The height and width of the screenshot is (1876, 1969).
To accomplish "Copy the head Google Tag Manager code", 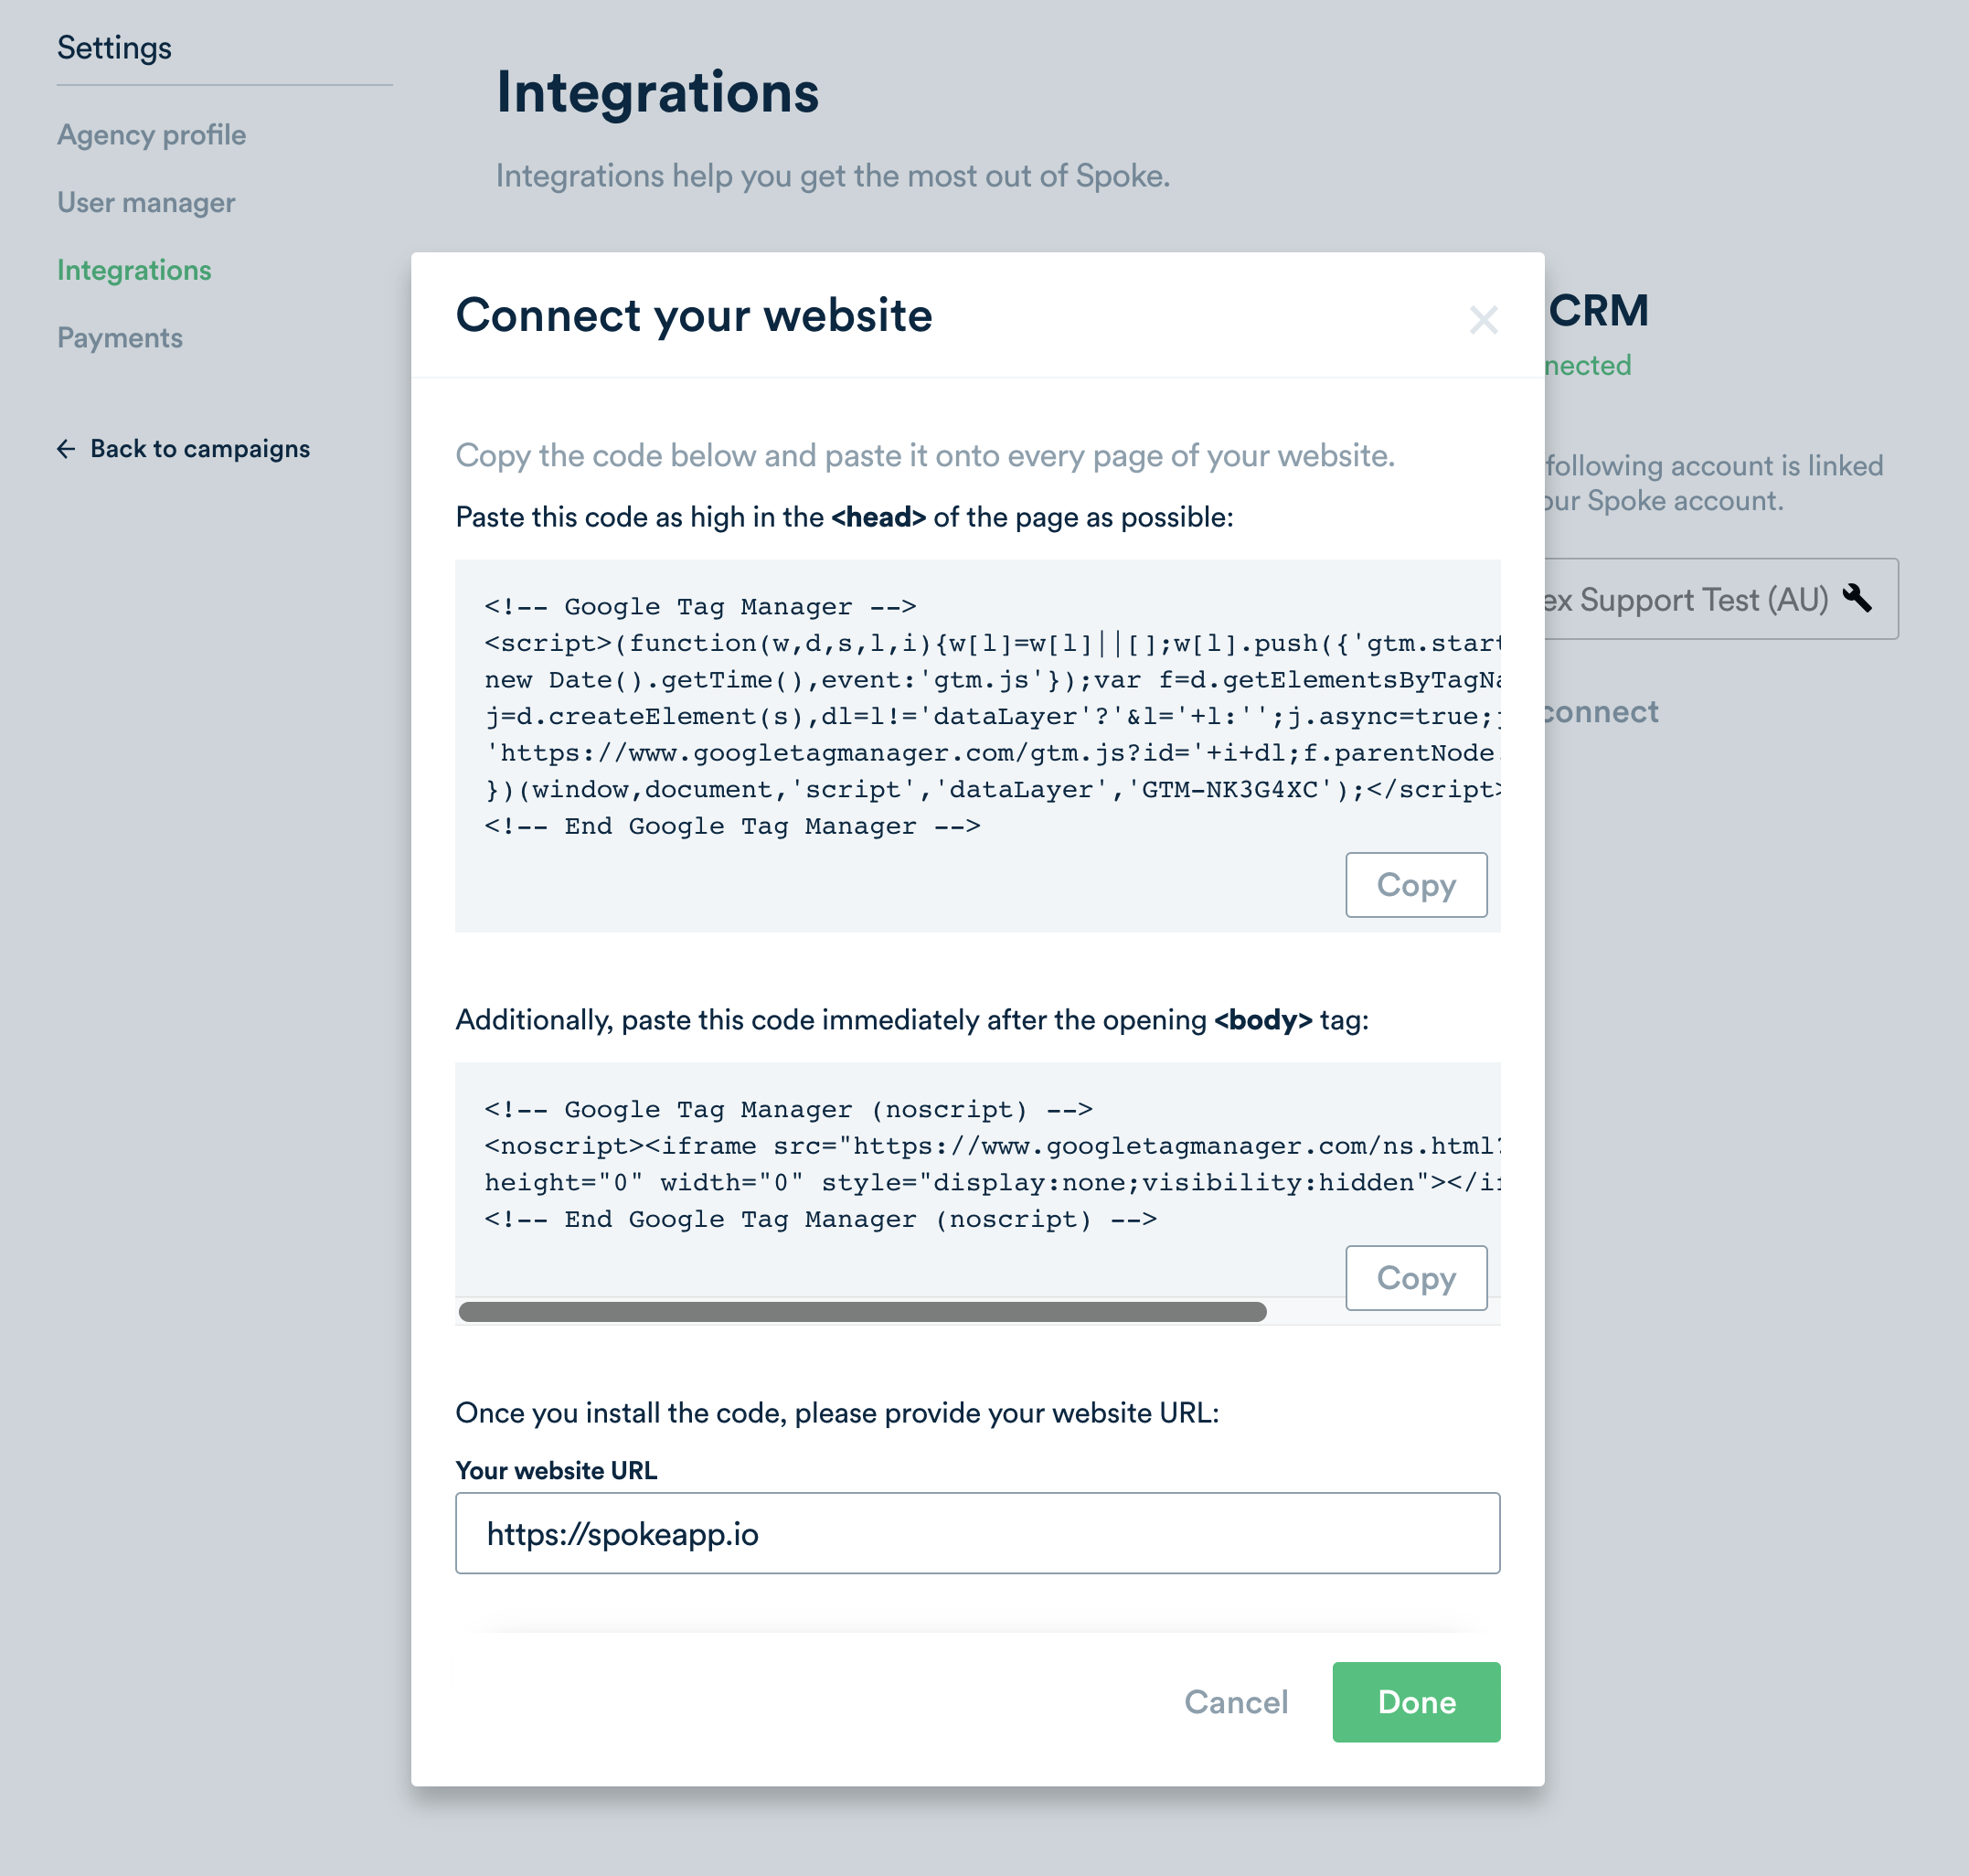I will click(1416, 884).
